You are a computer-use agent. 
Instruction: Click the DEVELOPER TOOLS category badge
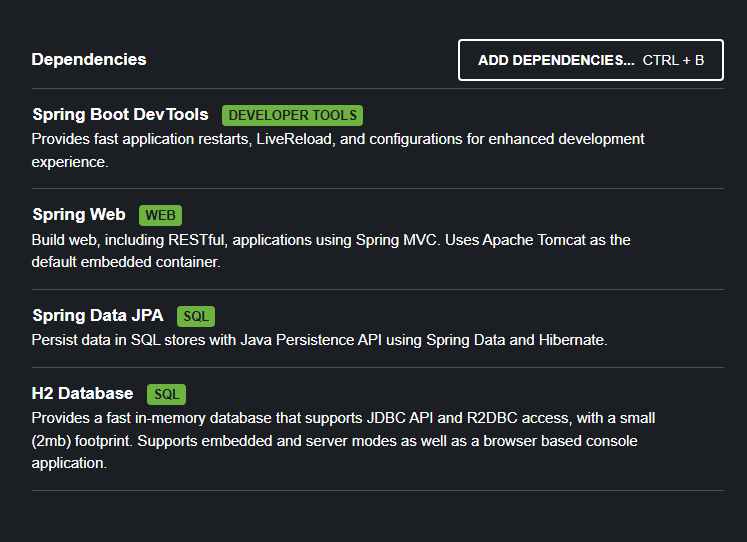[293, 115]
